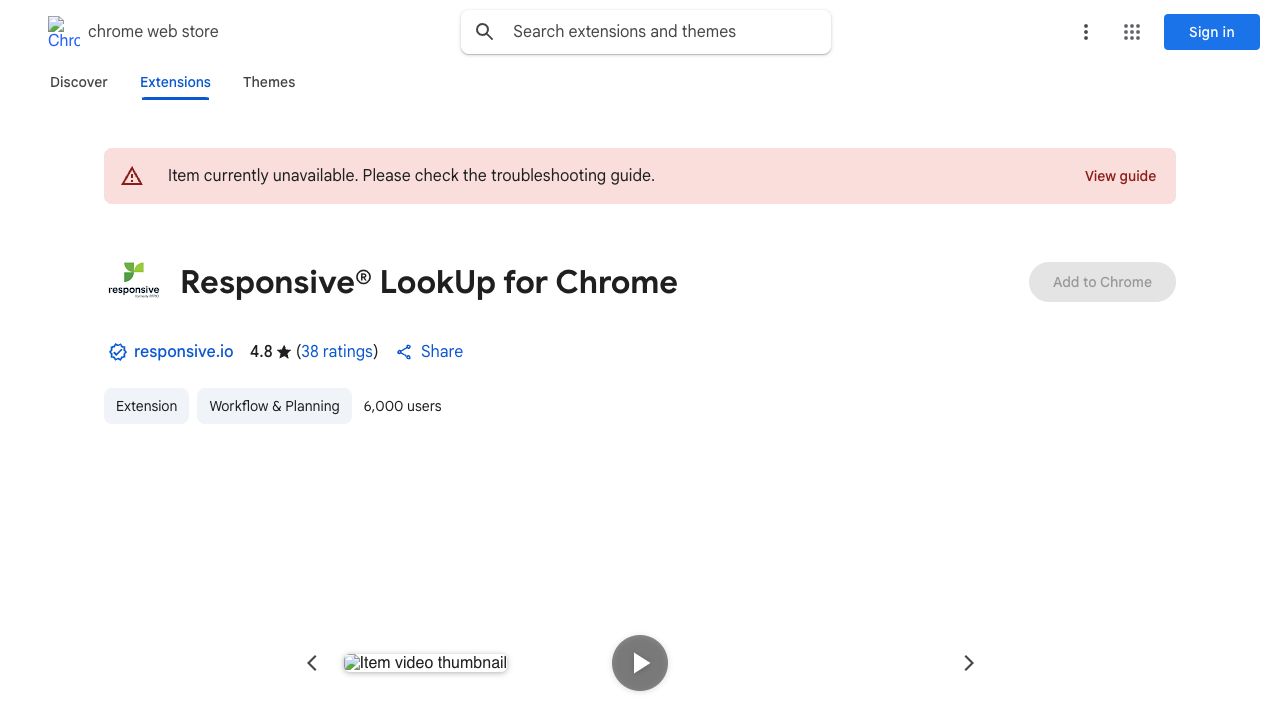
Task: Open the Google apps grid
Action: pos(1132,32)
